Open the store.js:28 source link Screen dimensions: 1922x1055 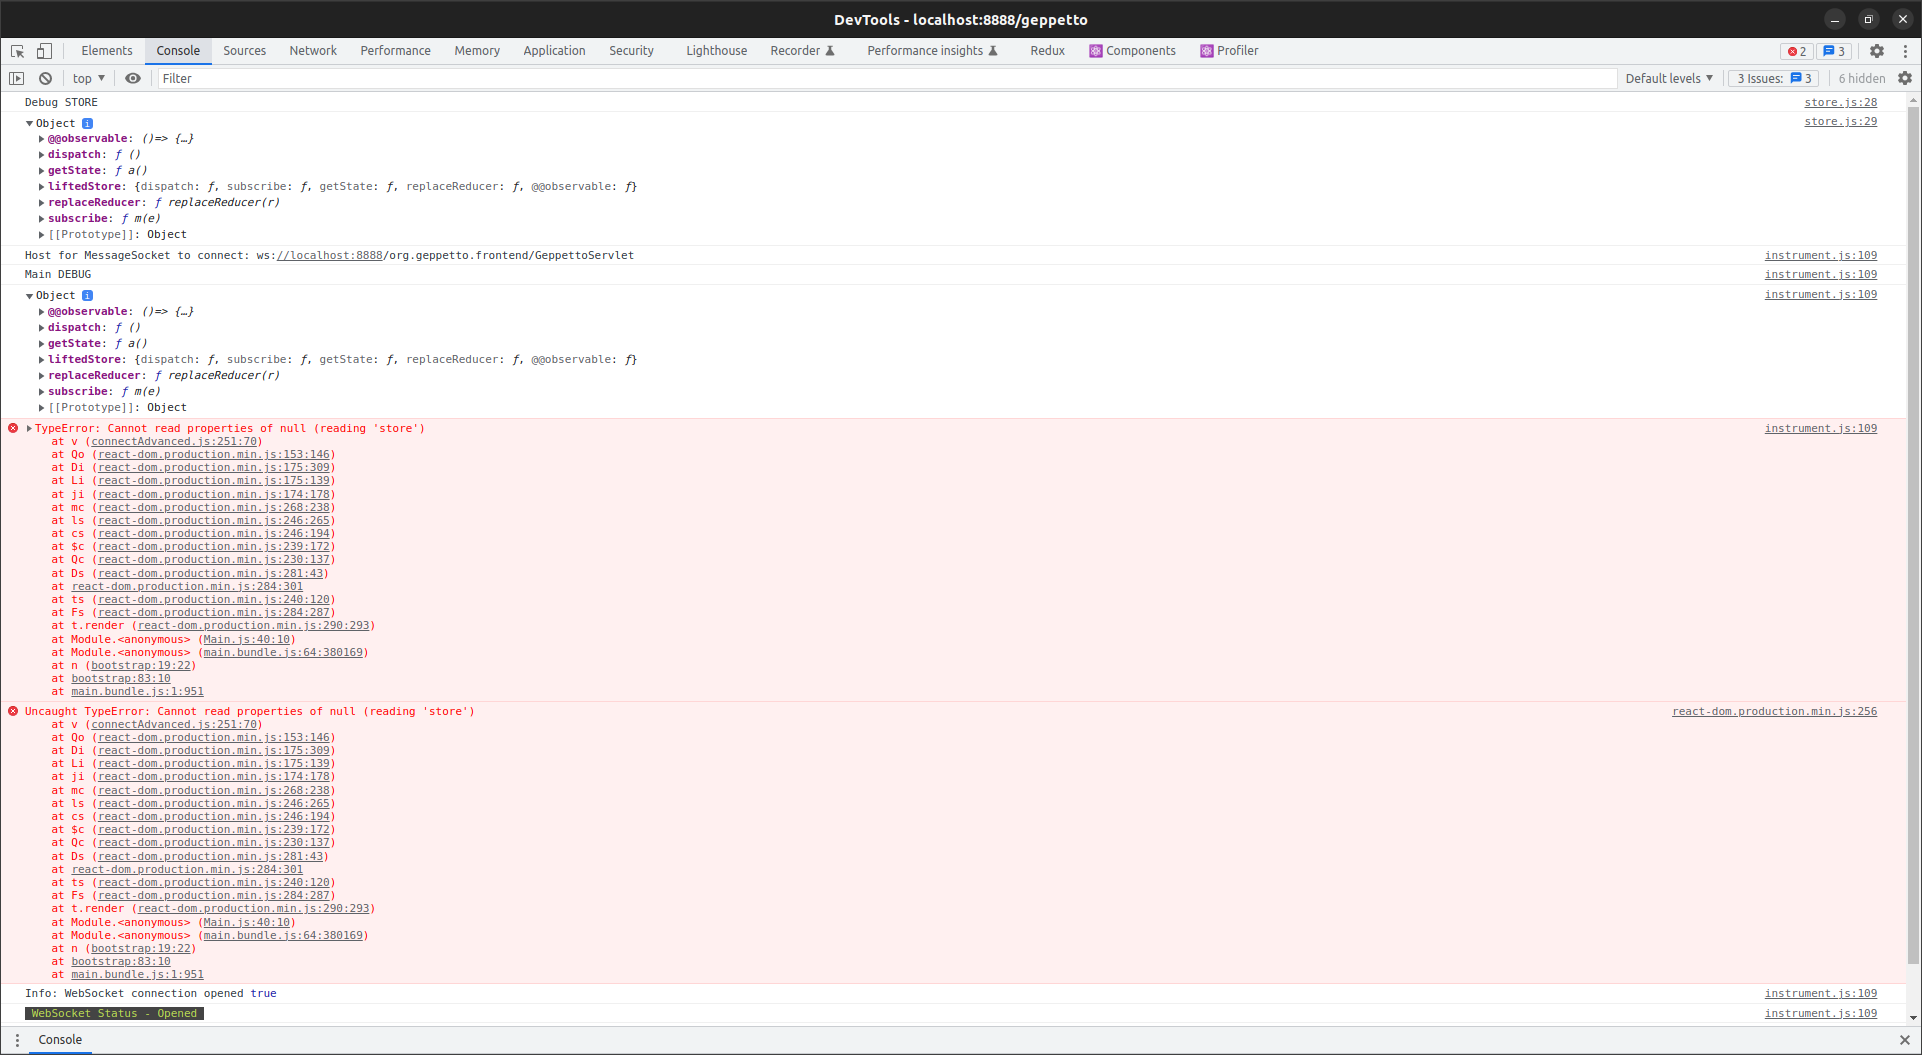click(1840, 102)
